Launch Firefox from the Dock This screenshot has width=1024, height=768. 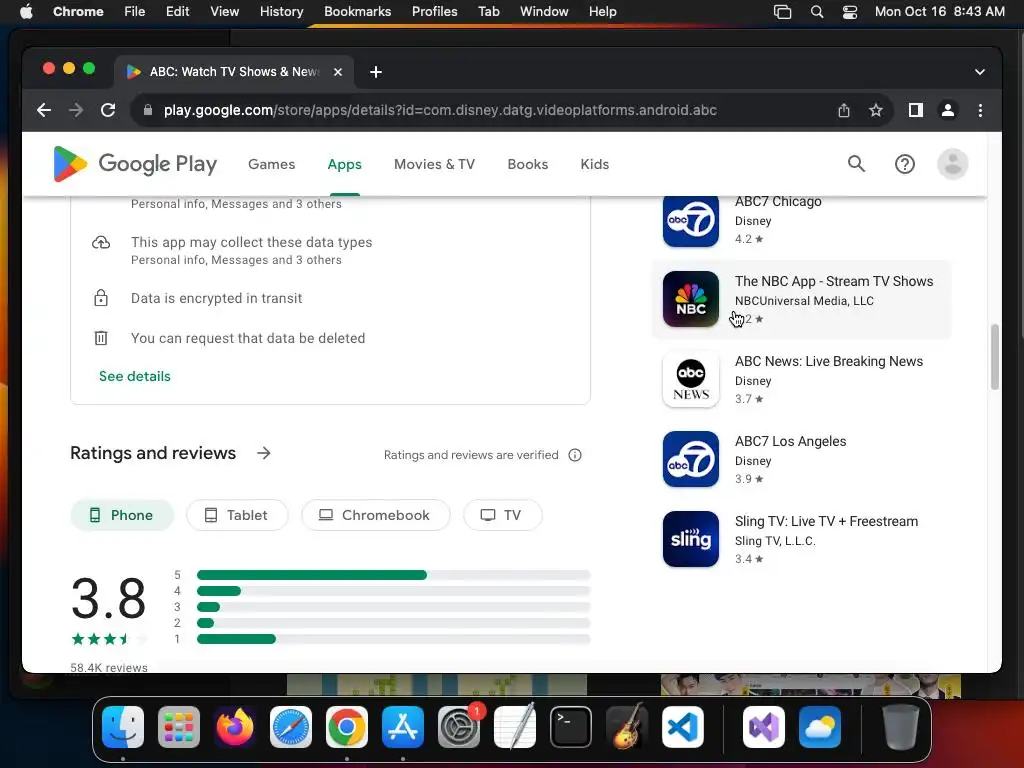pyautogui.click(x=234, y=727)
